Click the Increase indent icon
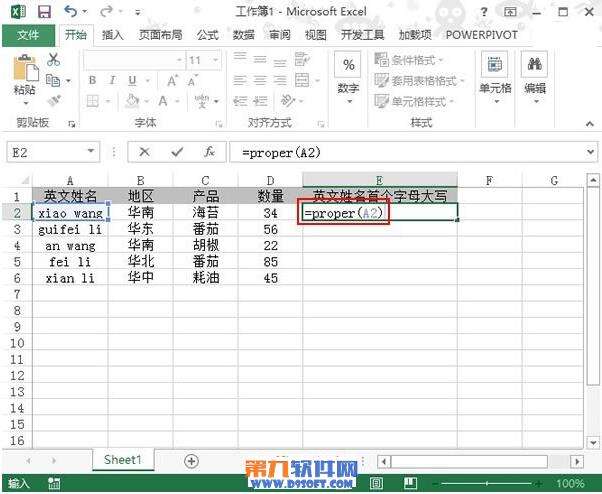 point(260,101)
